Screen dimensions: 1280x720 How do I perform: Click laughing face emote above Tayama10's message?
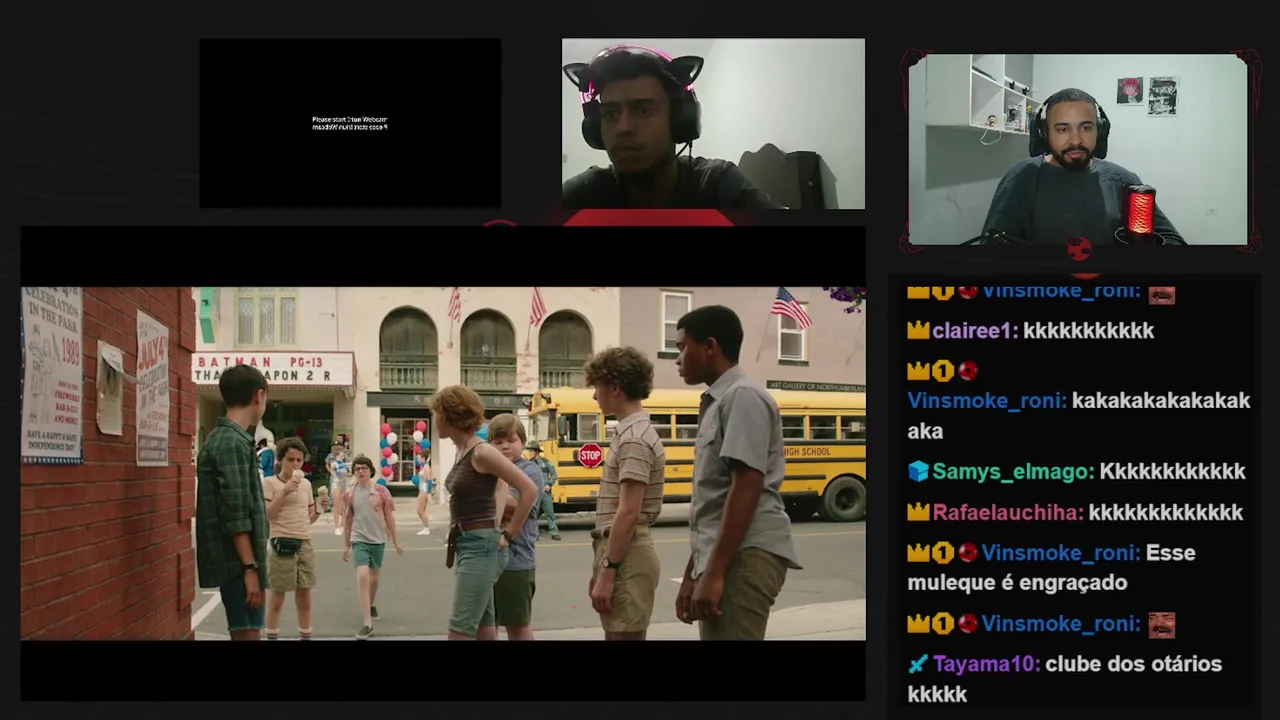pos(1161,624)
